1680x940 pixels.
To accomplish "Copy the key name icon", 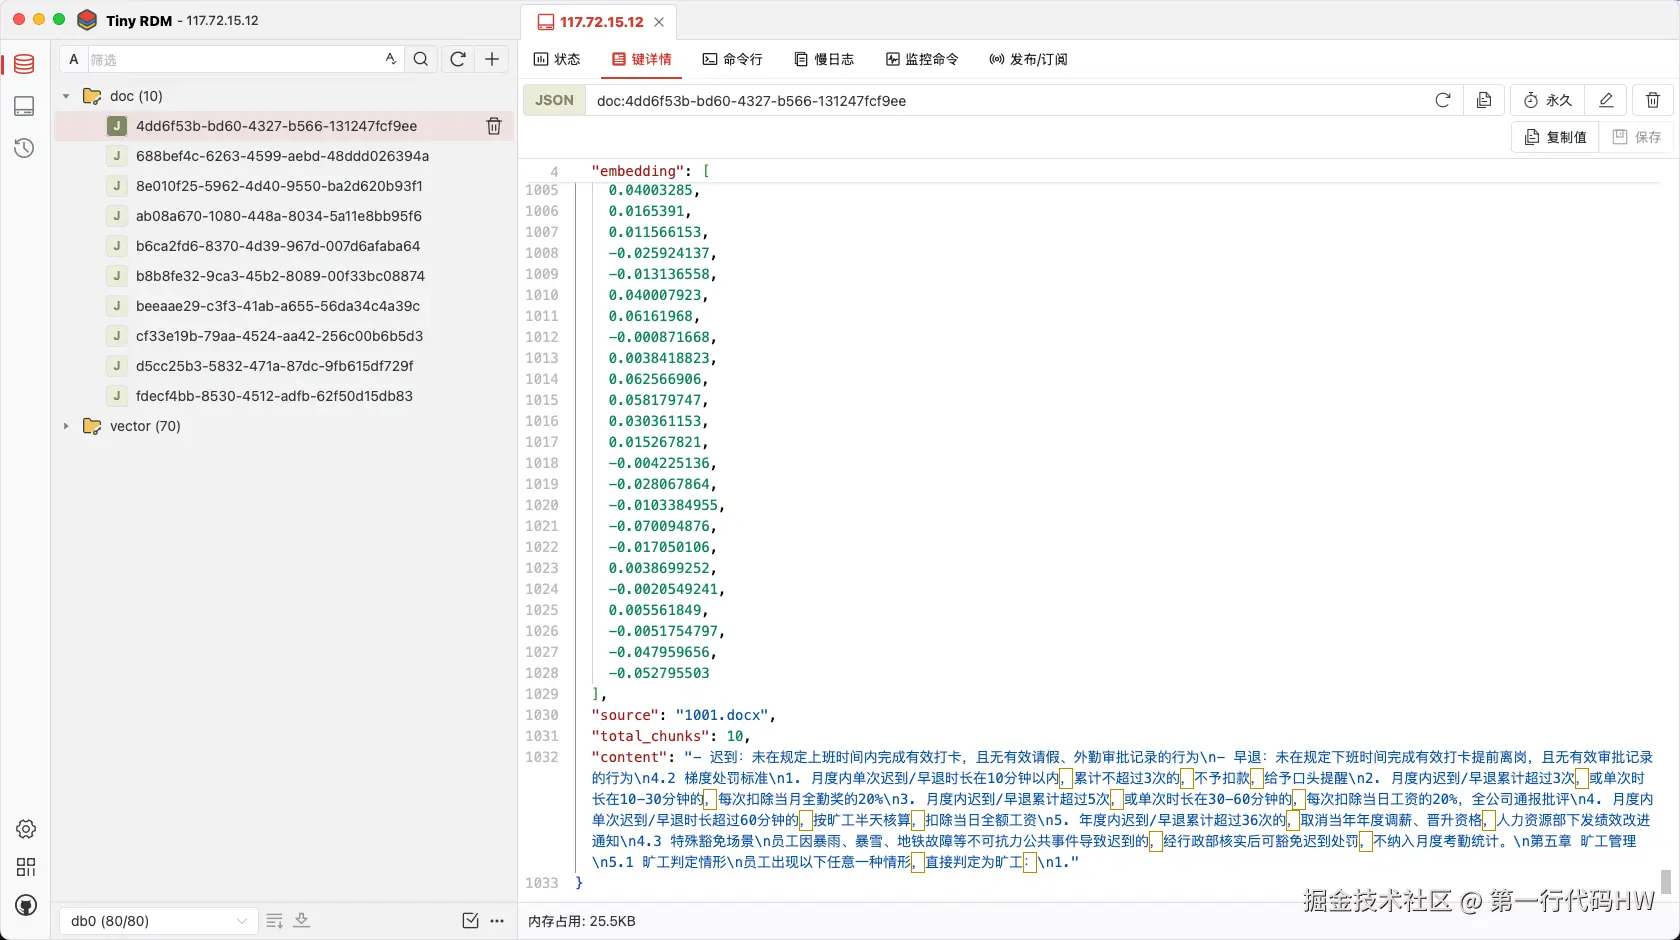I will 1484,100.
